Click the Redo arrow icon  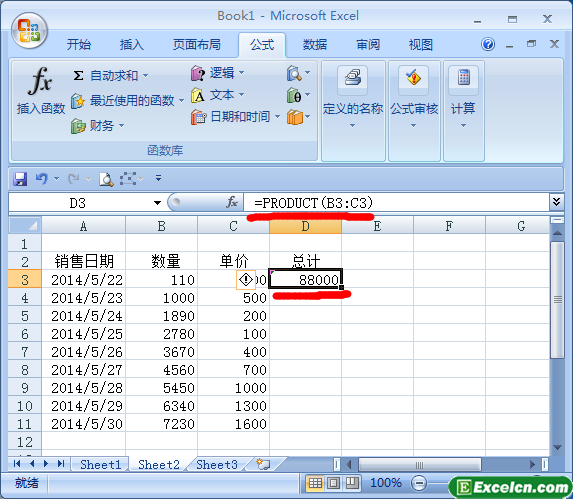(73, 179)
